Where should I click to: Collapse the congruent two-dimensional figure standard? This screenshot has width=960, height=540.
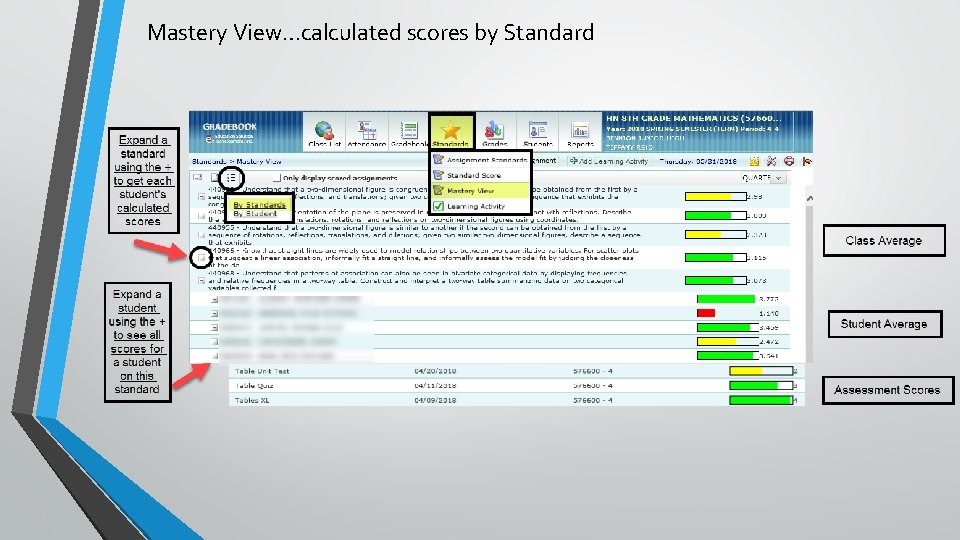(x=201, y=197)
